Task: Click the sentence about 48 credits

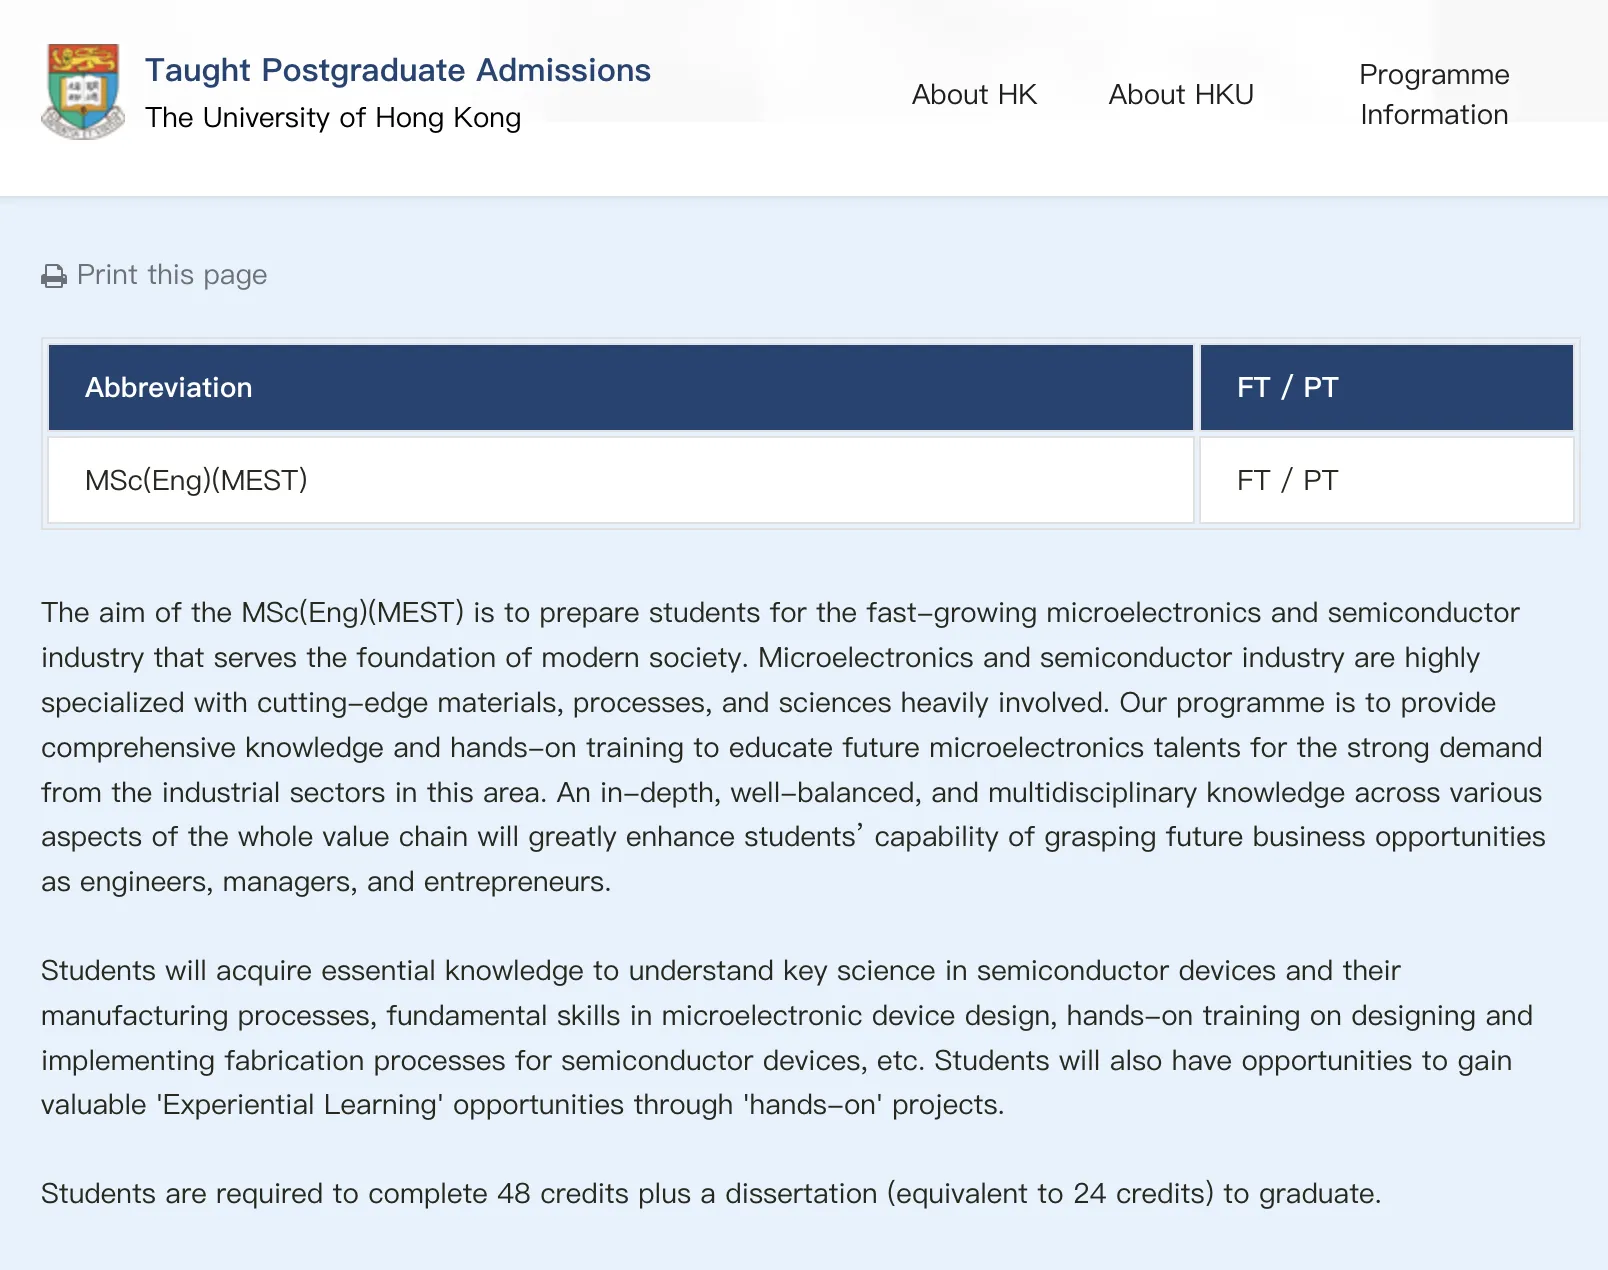Action: [710, 1194]
